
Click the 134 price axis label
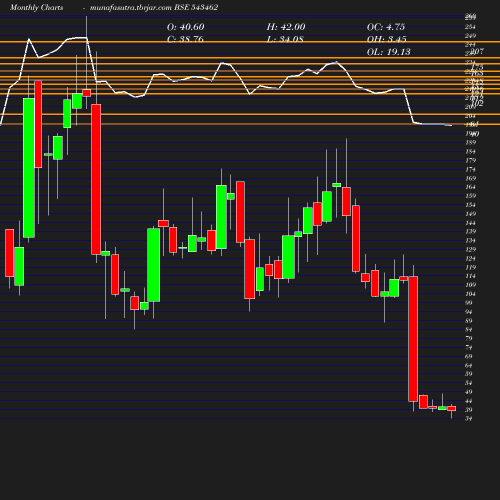coord(470,240)
